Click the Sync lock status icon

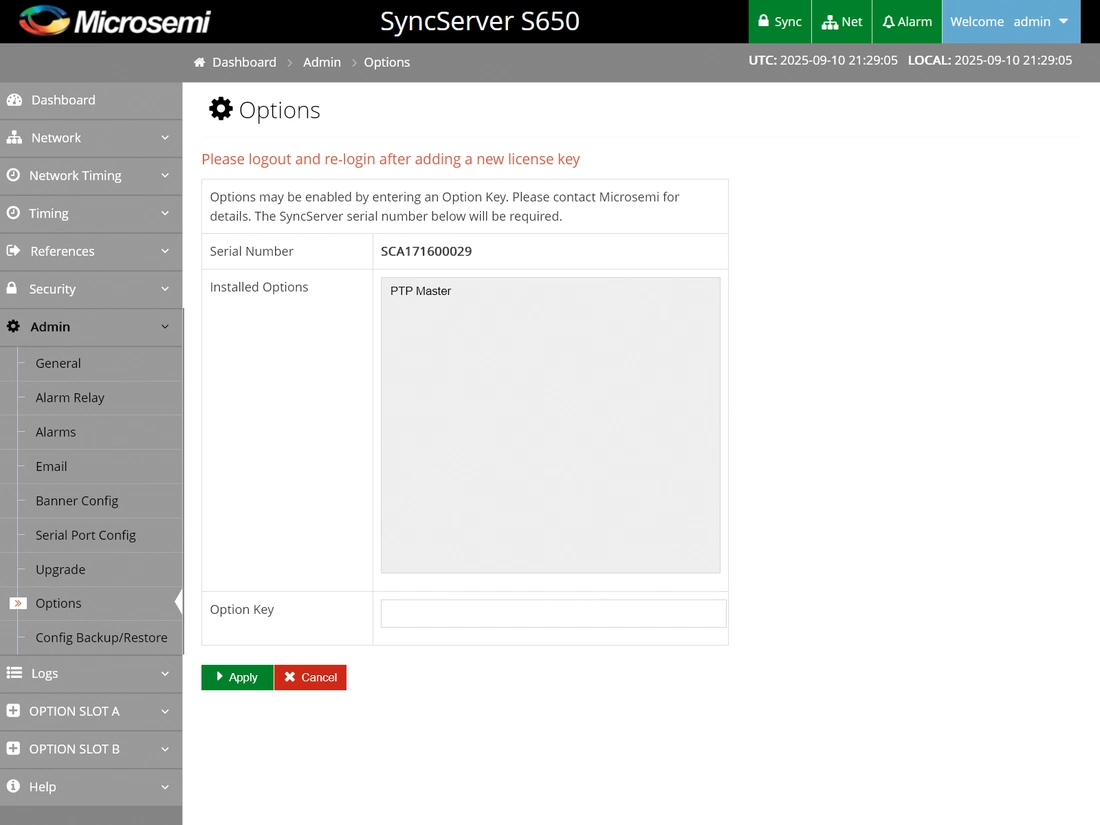point(763,21)
